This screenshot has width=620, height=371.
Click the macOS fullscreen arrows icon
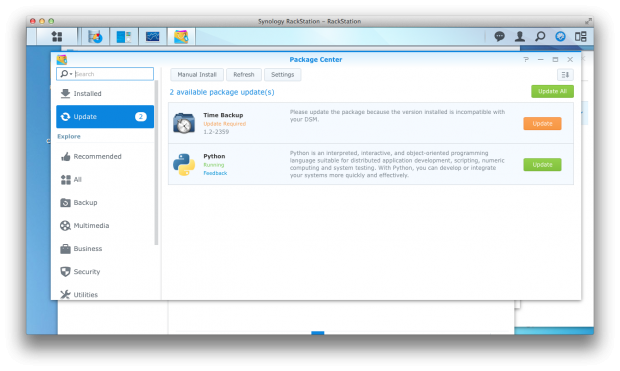pyautogui.click(x=588, y=21)
